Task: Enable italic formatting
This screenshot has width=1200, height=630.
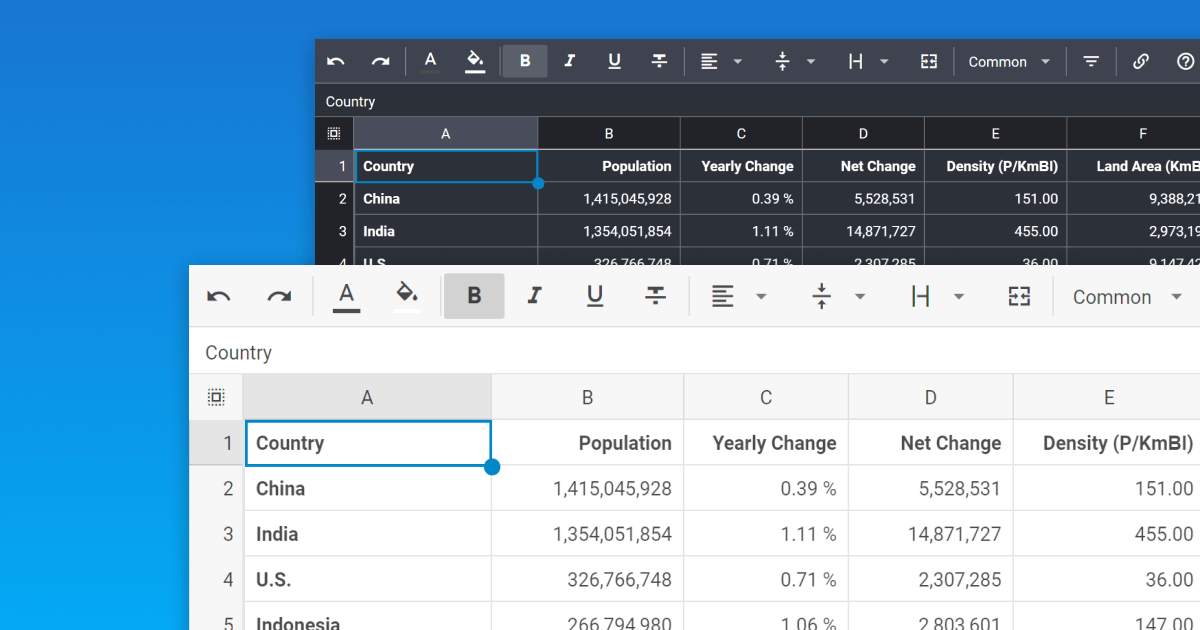Action: (534, 296)
